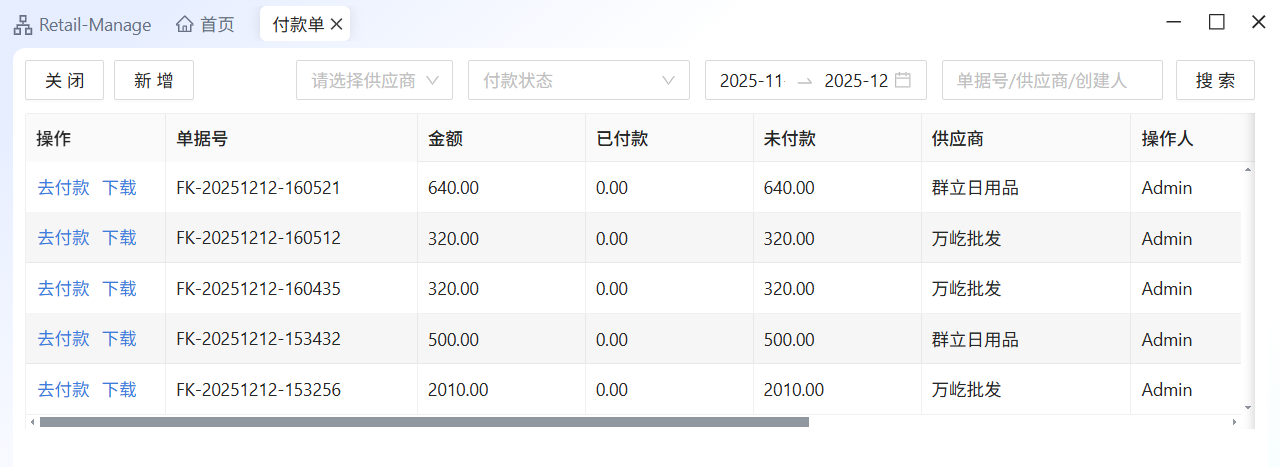Screen dimensions: 1280x467
Task: Switch to the 首页 tab
Action: (x=217, y=25)
